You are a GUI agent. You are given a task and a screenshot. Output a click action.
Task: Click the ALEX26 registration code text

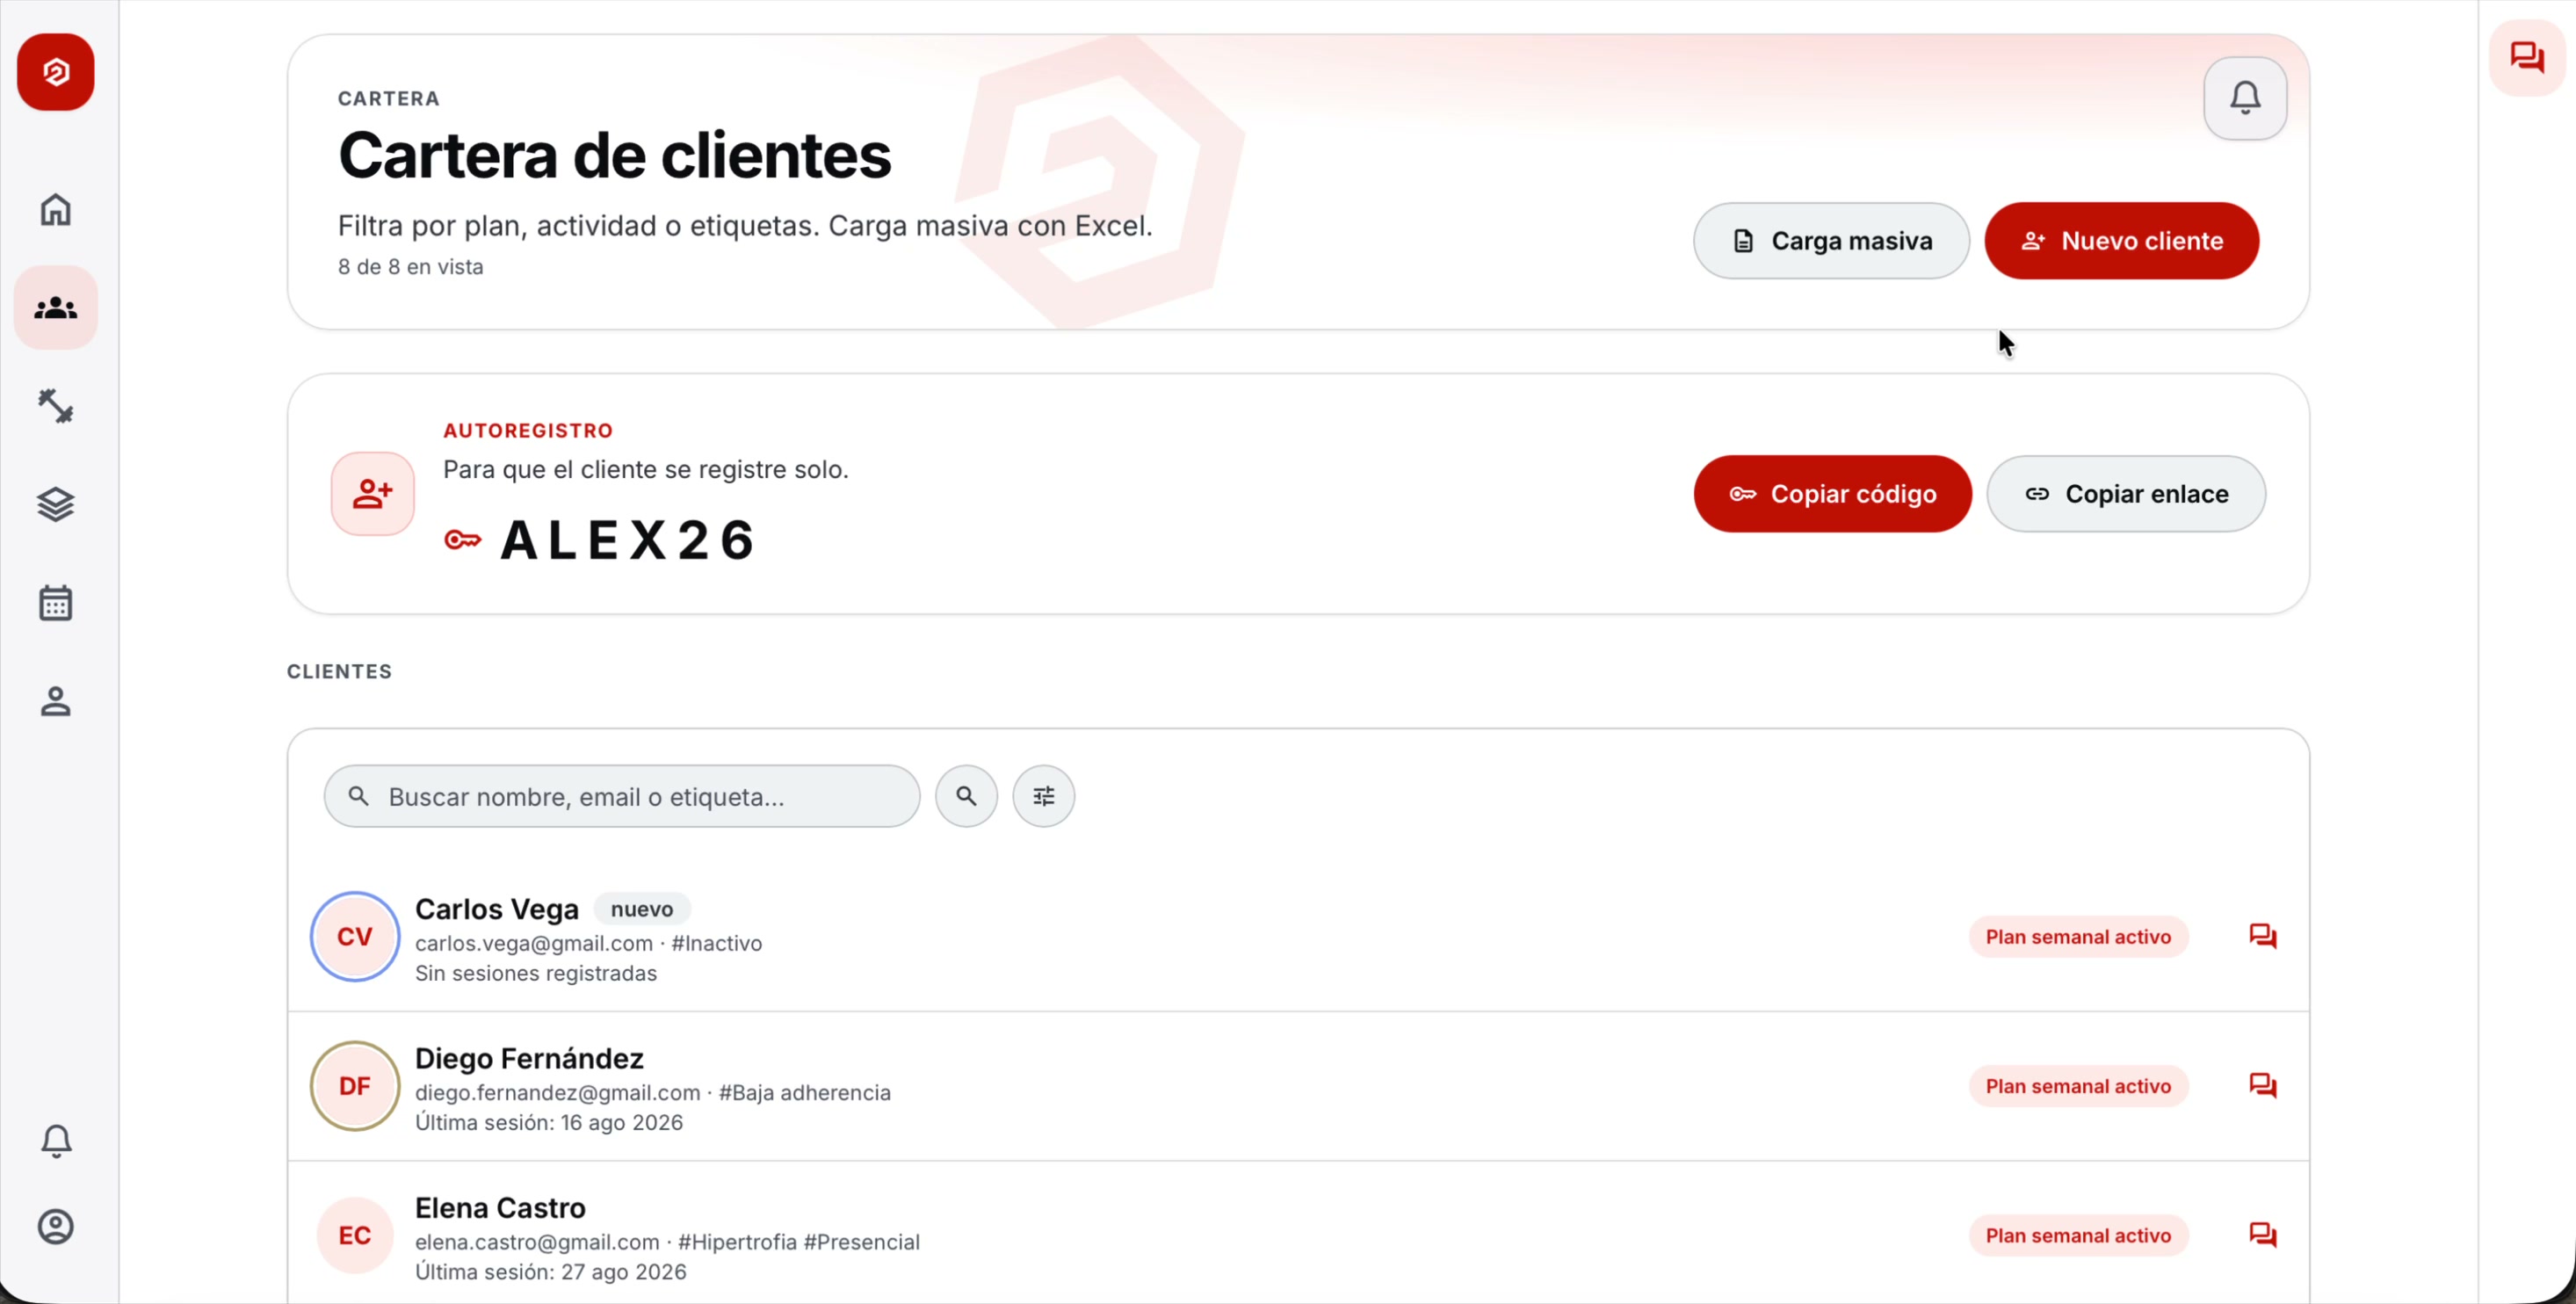point(627,541)
